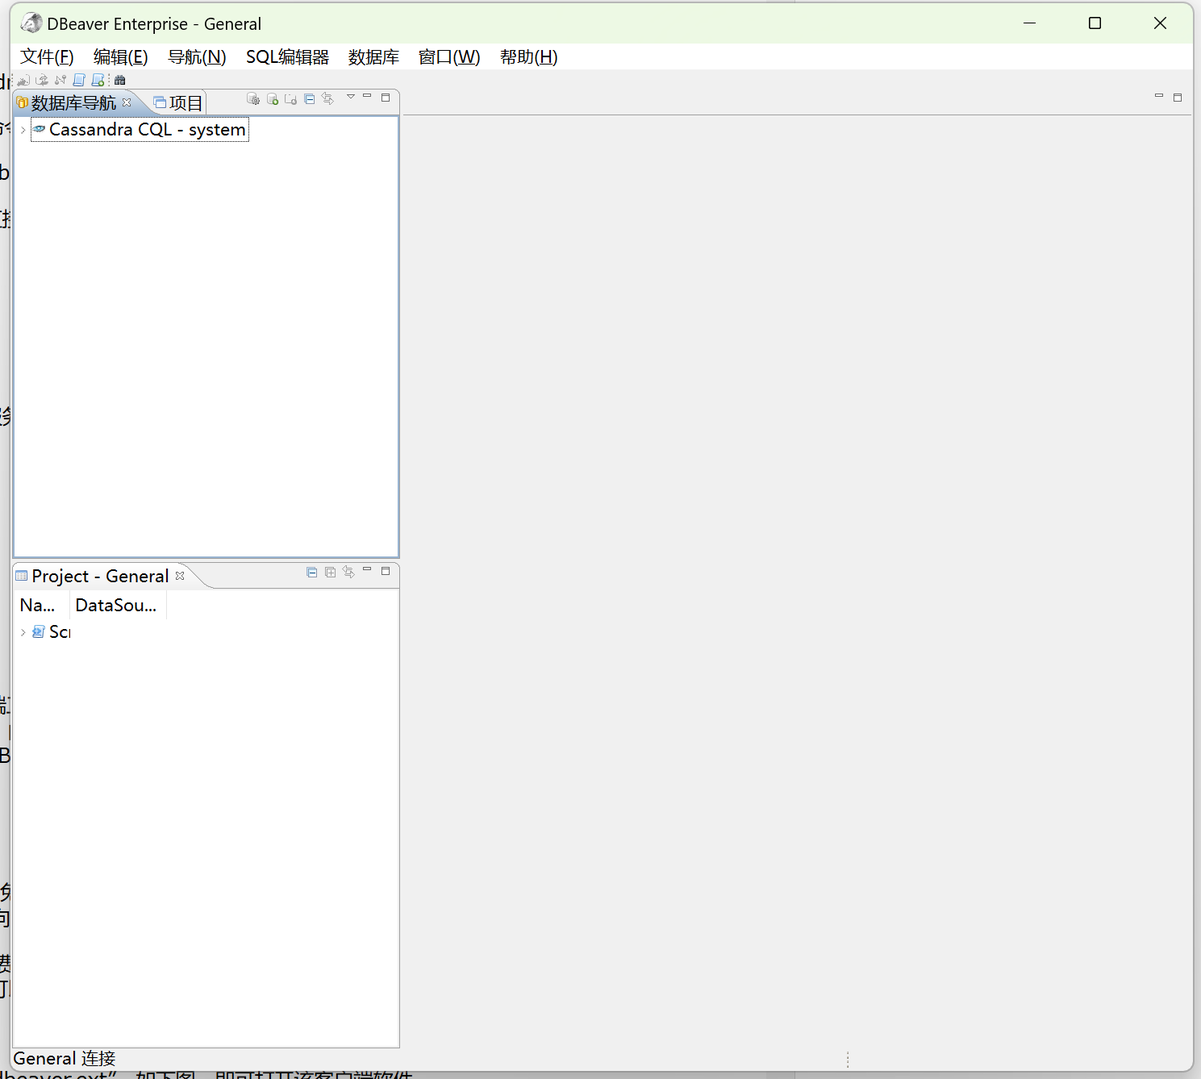Collapse all nodes in database navigator

(309, 99)
